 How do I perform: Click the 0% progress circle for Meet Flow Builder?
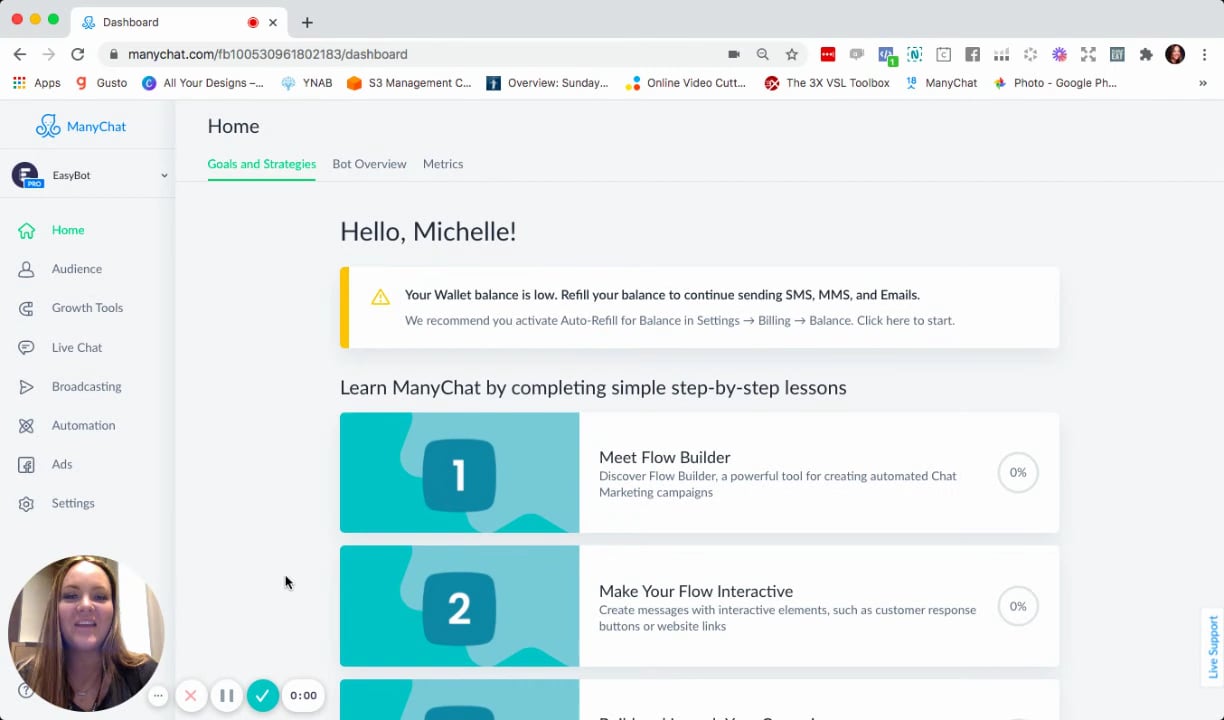pos(1018,472)
